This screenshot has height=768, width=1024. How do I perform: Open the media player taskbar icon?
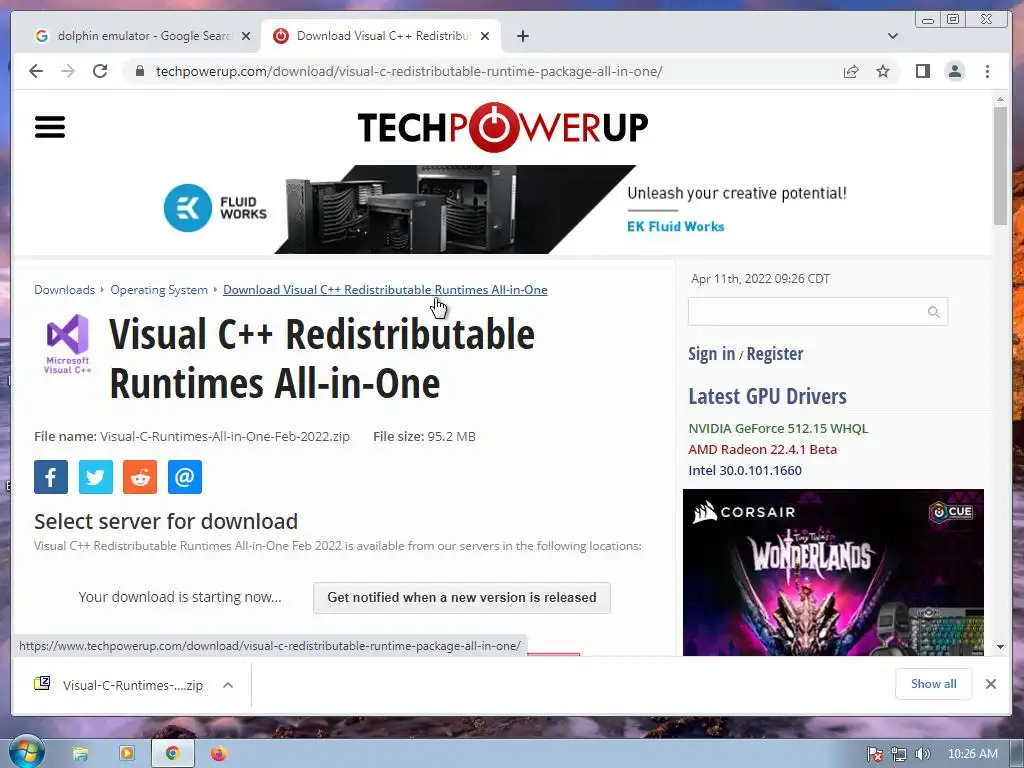pos(127,754)
